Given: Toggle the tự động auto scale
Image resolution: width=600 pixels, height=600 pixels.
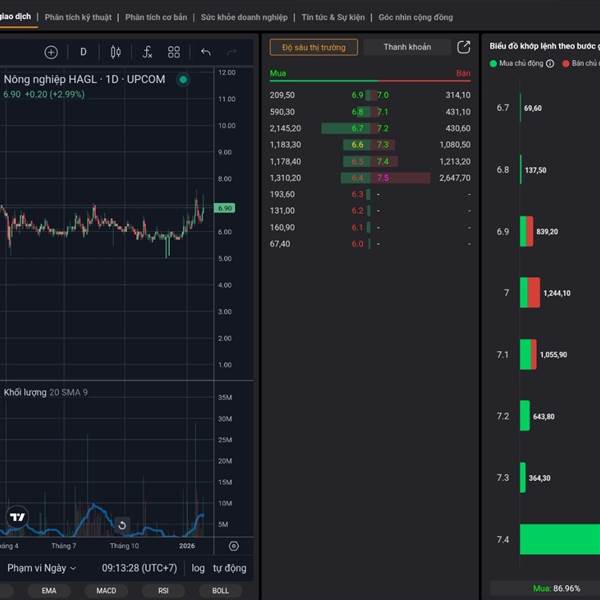Looking at the screenshot, I should click(x=229, y=568).
